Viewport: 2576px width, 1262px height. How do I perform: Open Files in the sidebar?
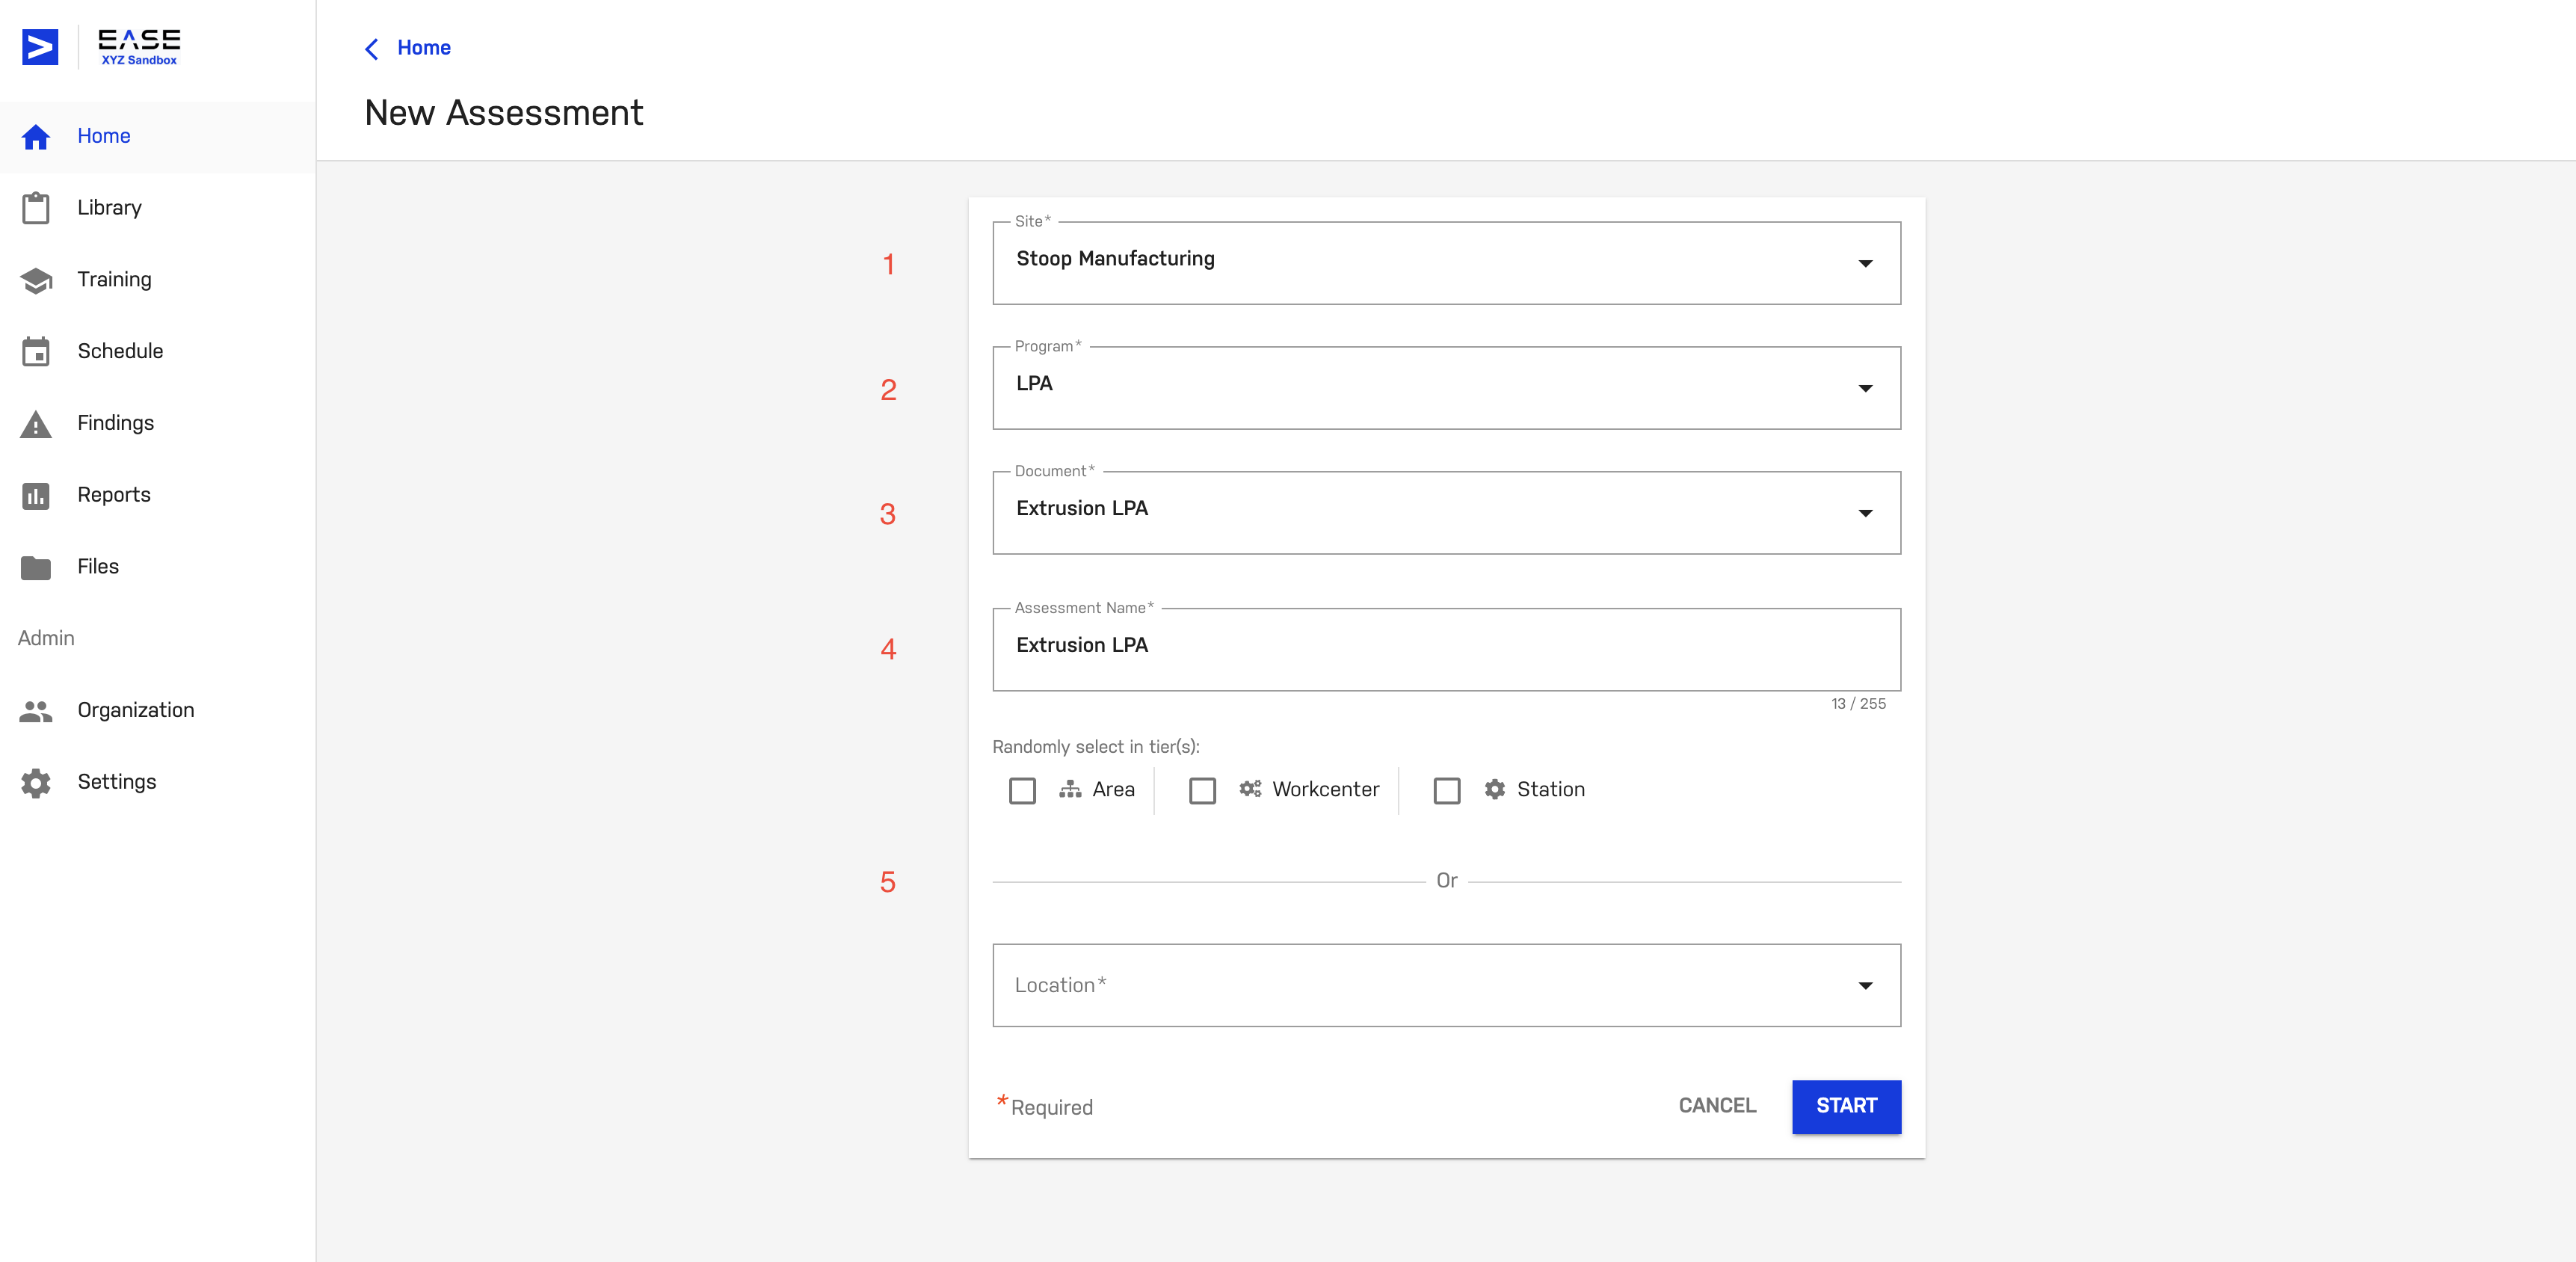tap(158, 567)
